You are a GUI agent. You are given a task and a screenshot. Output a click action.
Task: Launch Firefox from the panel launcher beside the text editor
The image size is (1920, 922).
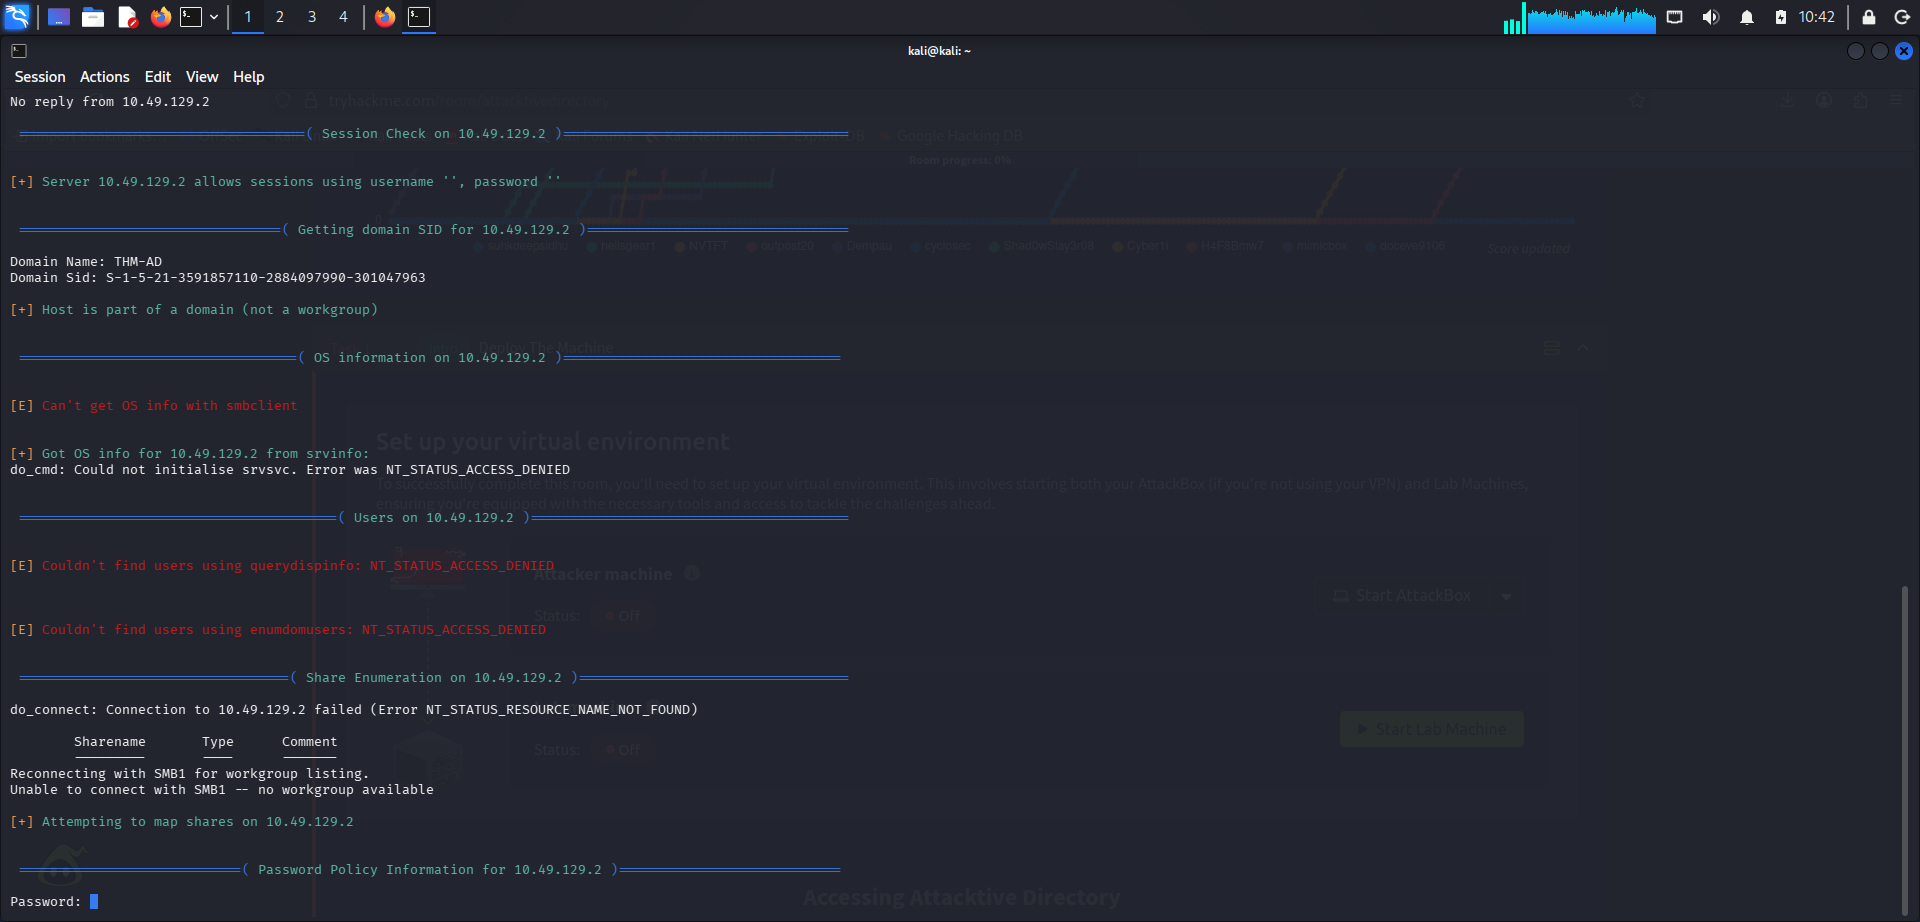[x=161, y=17]
